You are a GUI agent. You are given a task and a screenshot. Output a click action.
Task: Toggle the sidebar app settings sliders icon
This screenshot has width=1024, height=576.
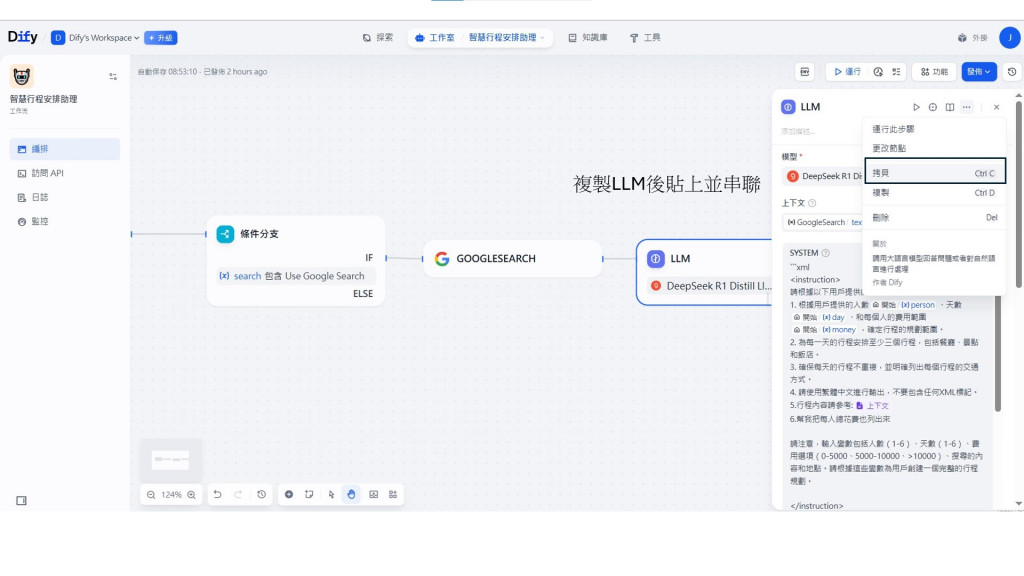(x=113, y=76)
